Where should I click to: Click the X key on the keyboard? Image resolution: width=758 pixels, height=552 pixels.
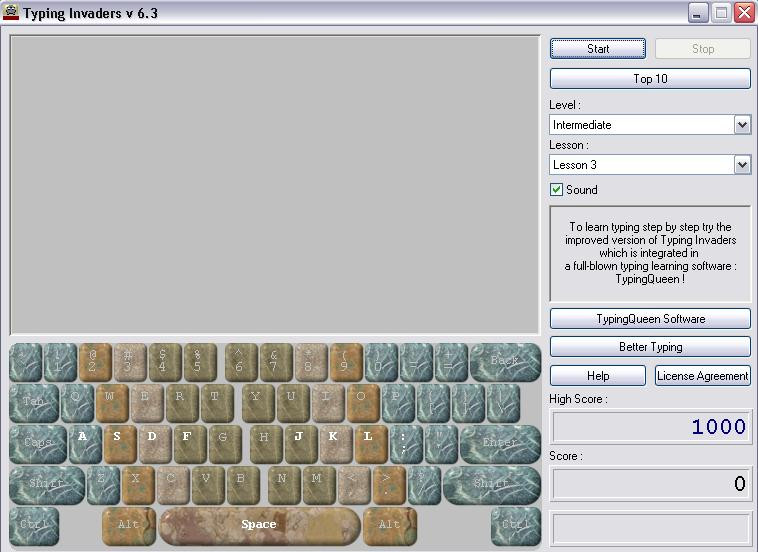[138, 485]
